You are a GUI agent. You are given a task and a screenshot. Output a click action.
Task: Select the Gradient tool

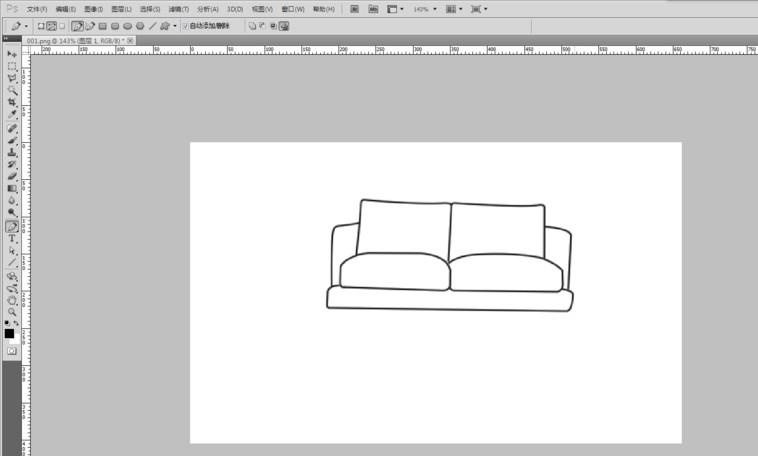click(x=12, y=189)
